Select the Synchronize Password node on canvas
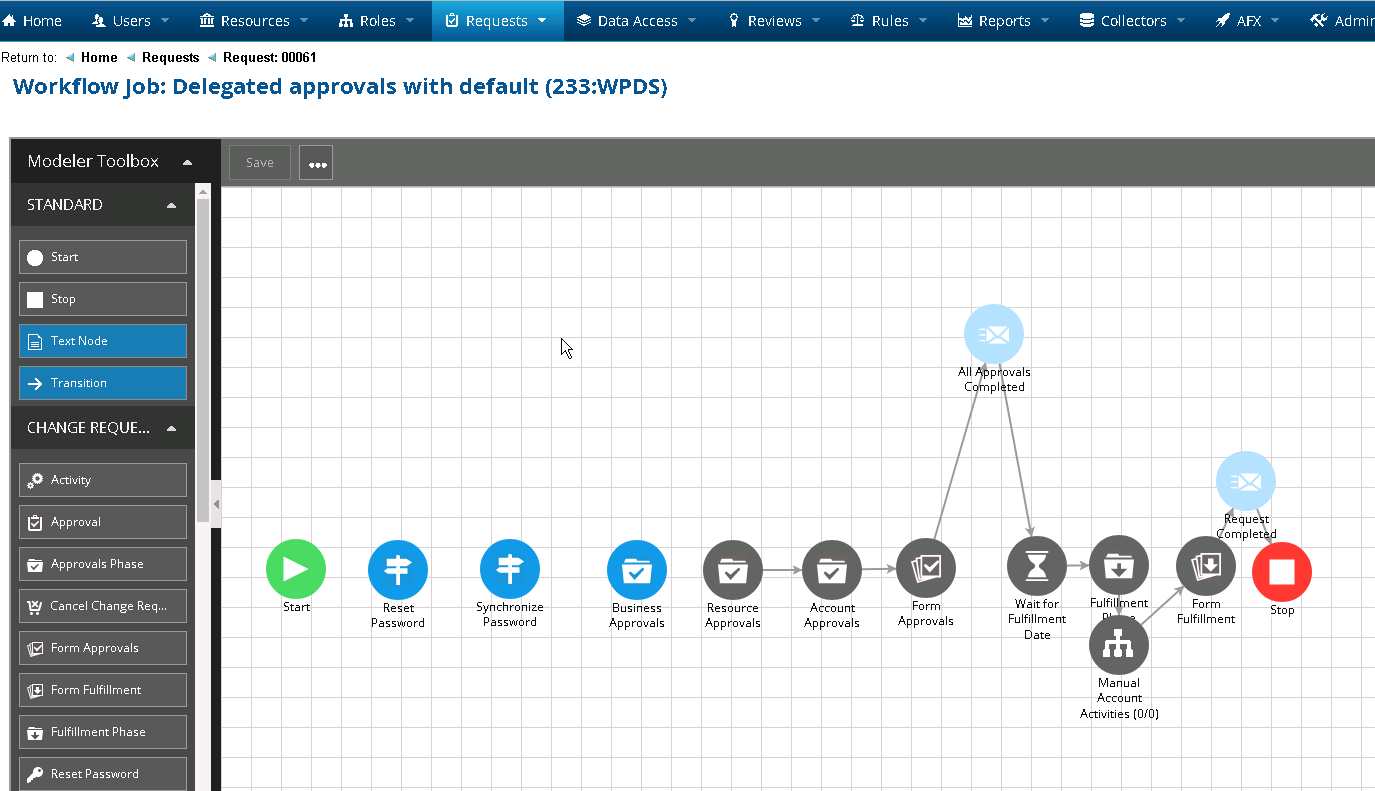The height and width of the screenshot is (791, 1375). pyautogui.click(x=510, y=569)
